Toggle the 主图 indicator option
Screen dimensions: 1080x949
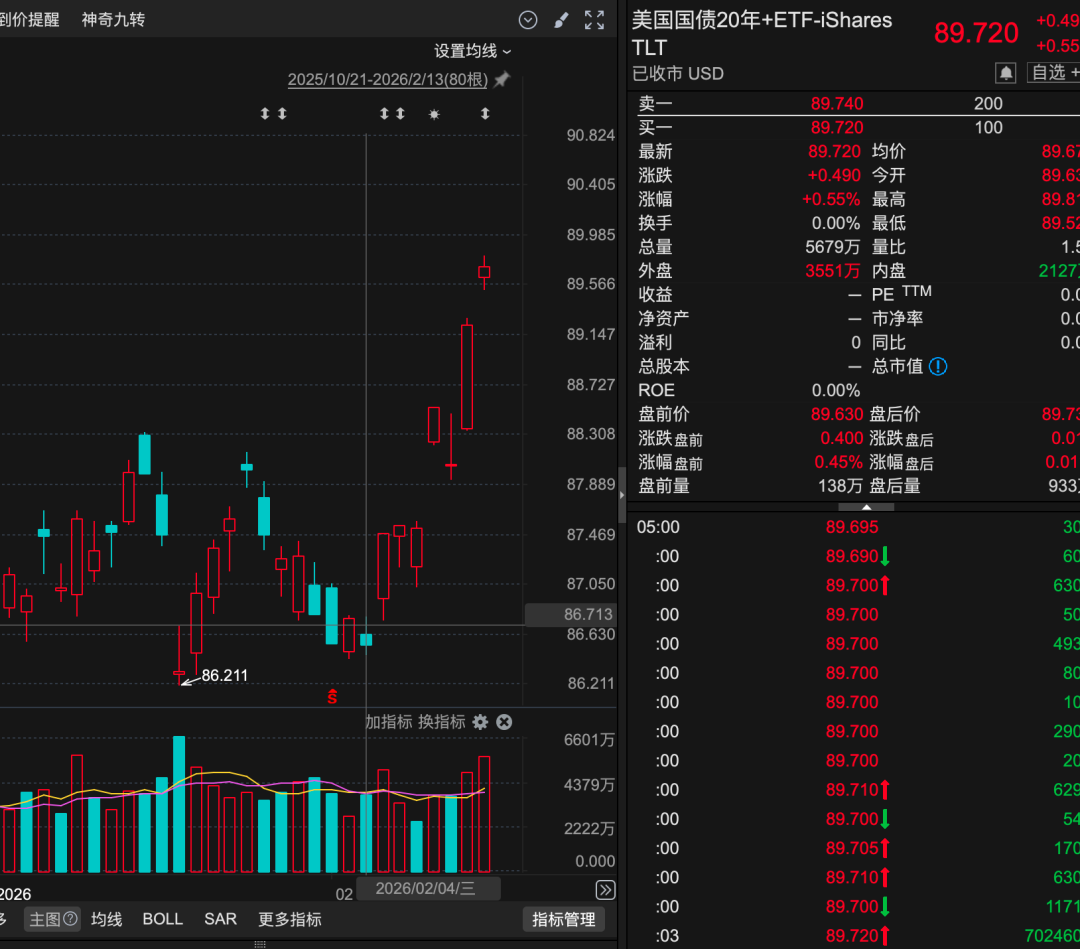pyautogui.click(x=52, y=919)
